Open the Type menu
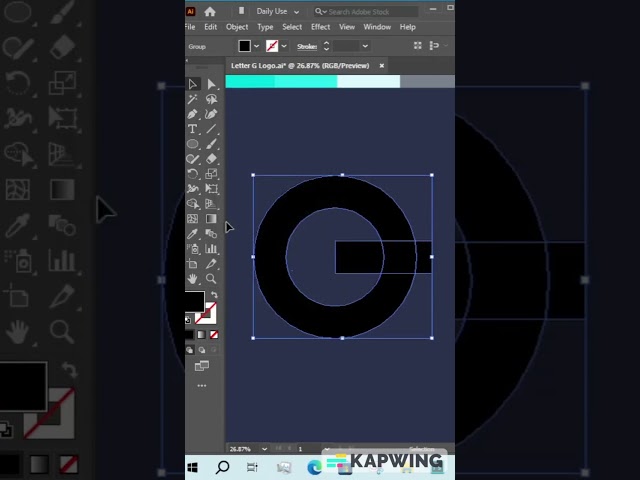The height and width of the screenshot is (480, 640). click(x=265, y=27)
